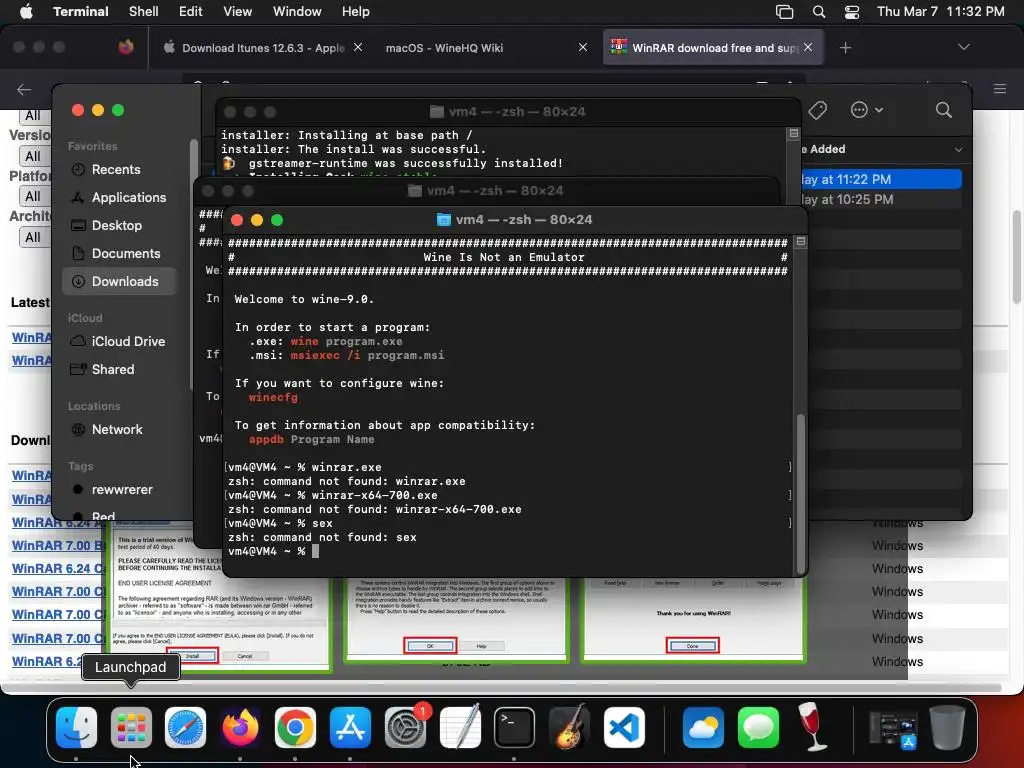Close the Download iTunes 12.6.3 tab
This screenshot has height=768, width=1024.
pyautogui.click(x=358, y=47)
